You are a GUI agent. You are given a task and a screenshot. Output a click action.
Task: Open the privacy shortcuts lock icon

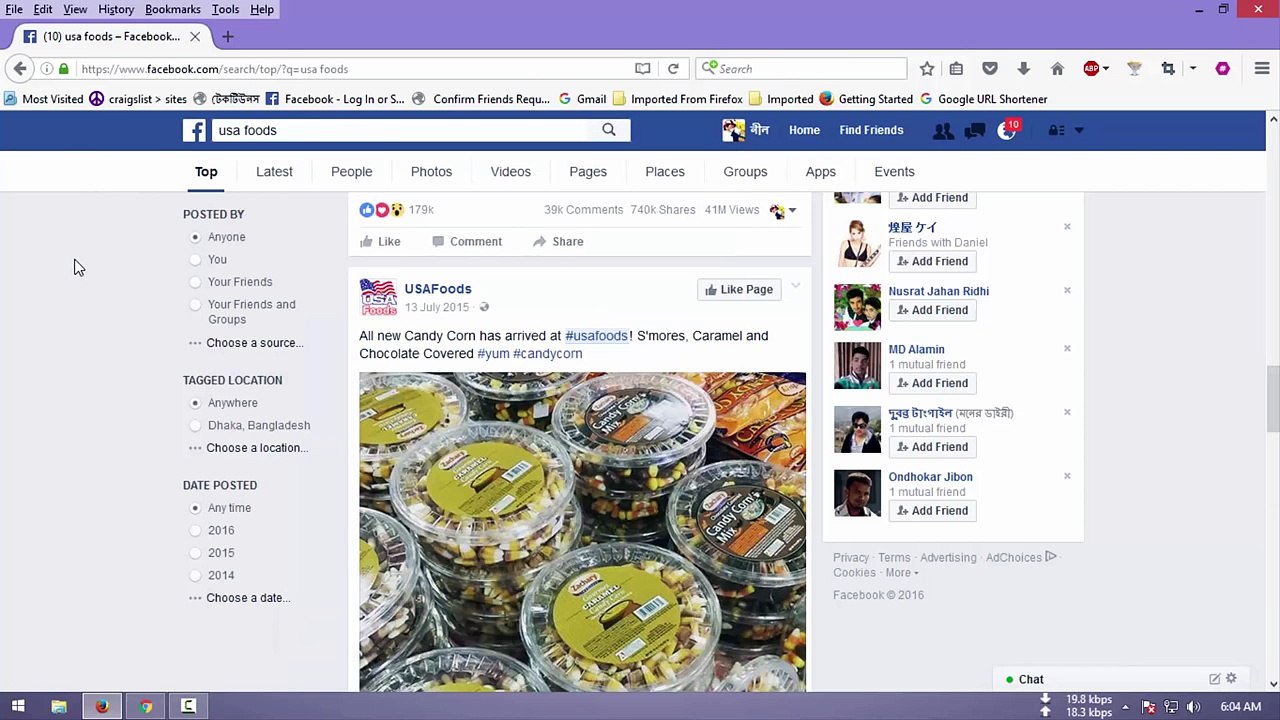point(1056,130)
